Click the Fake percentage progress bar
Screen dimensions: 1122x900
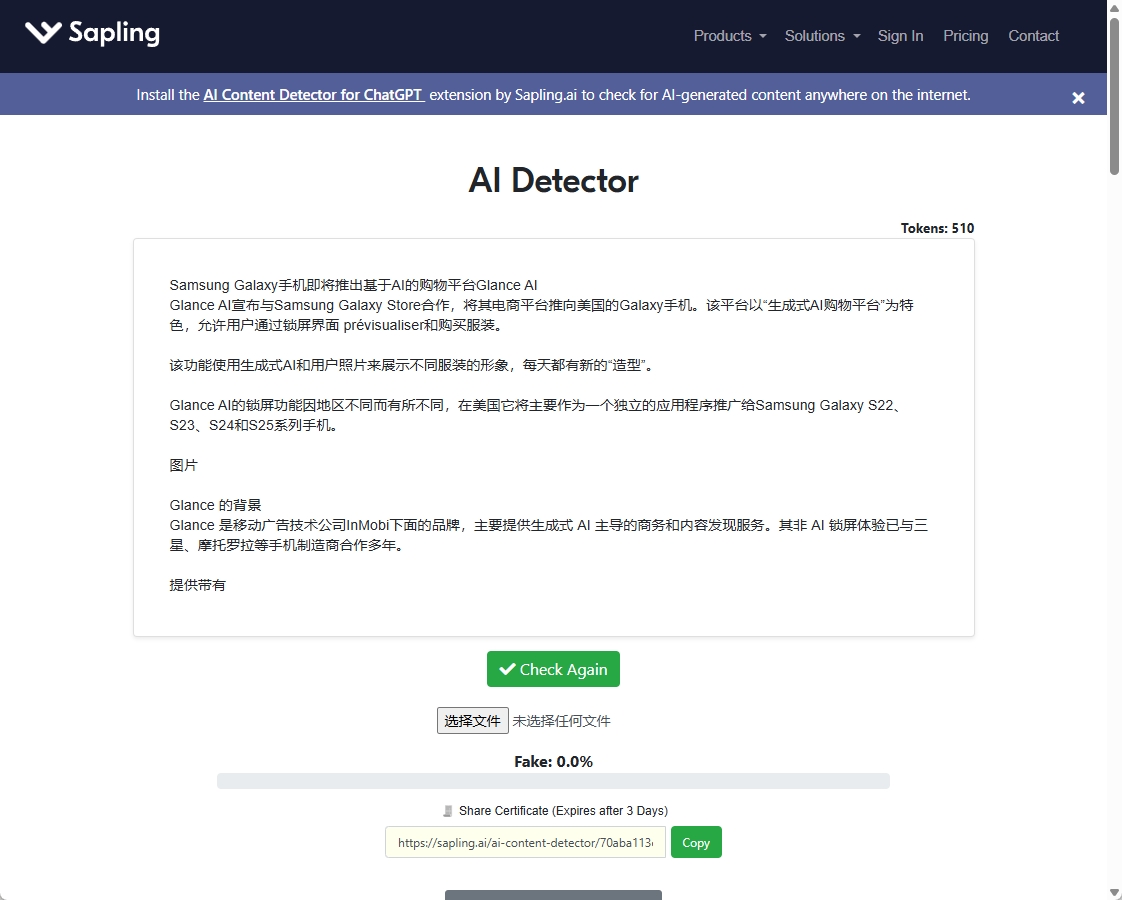click(553, 781)
